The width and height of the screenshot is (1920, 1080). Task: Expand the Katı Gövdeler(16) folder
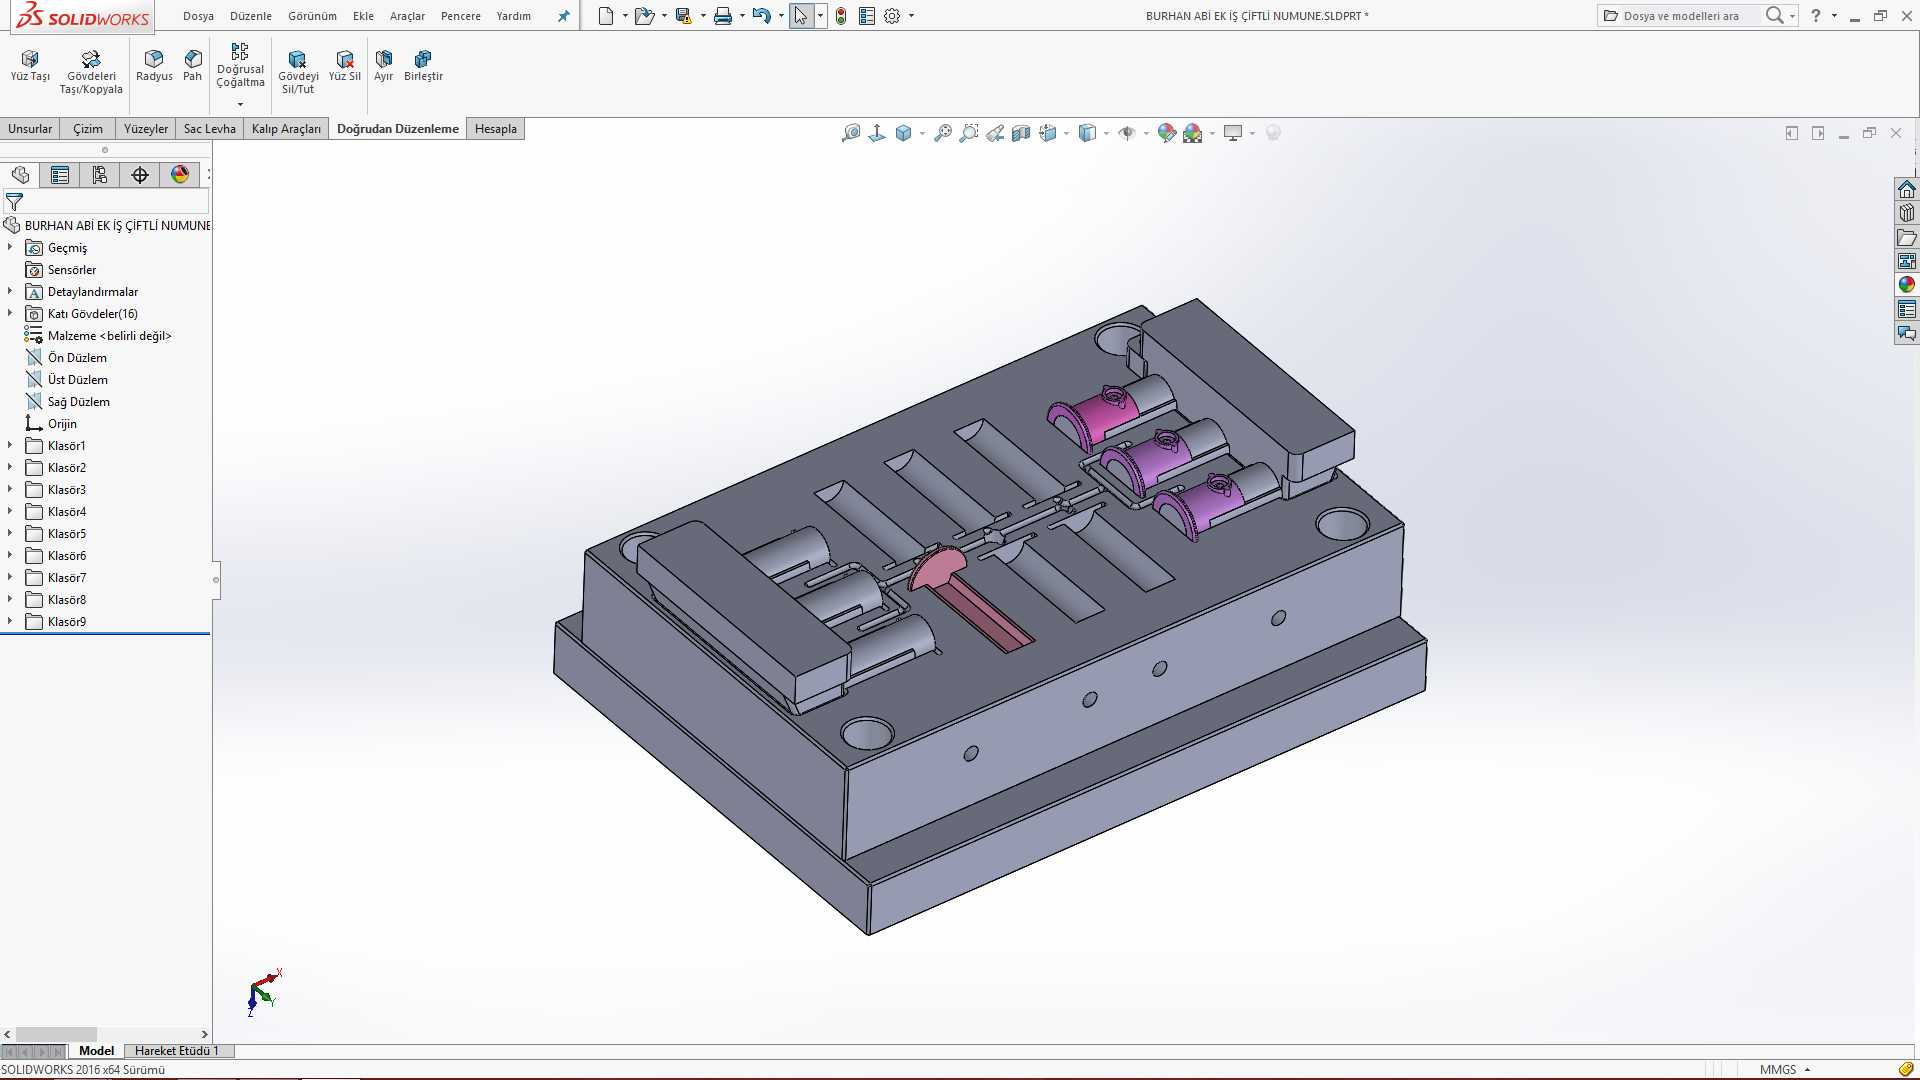(x=10, y=313)
